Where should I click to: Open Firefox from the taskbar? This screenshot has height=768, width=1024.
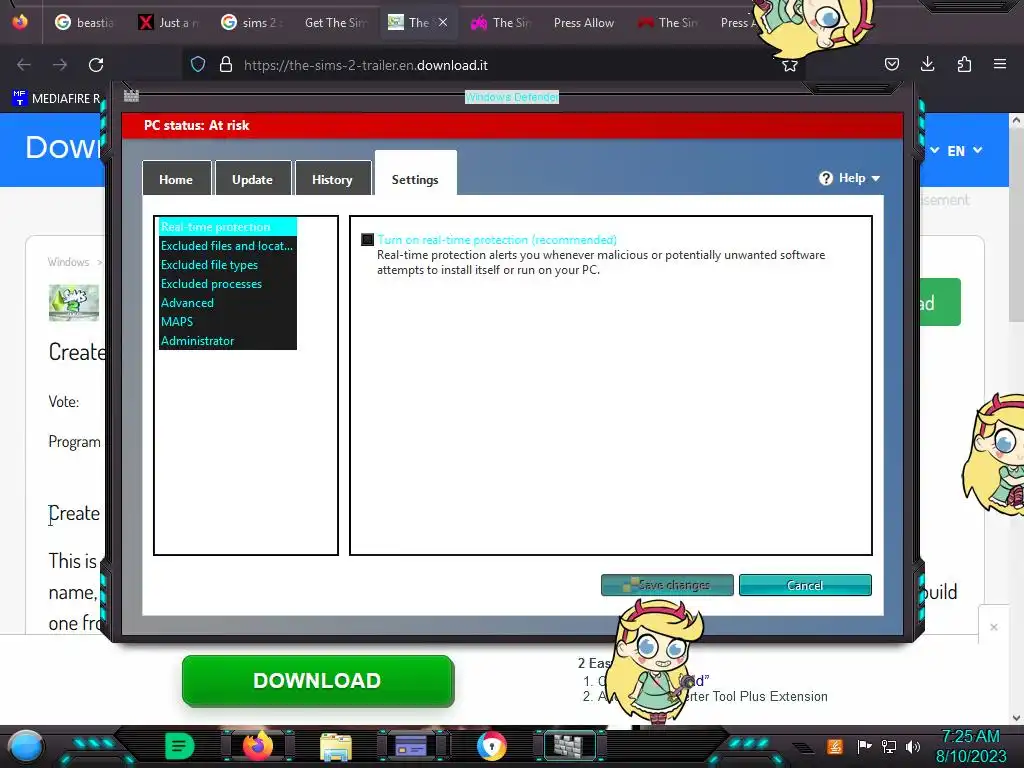[x=257, y=746]
